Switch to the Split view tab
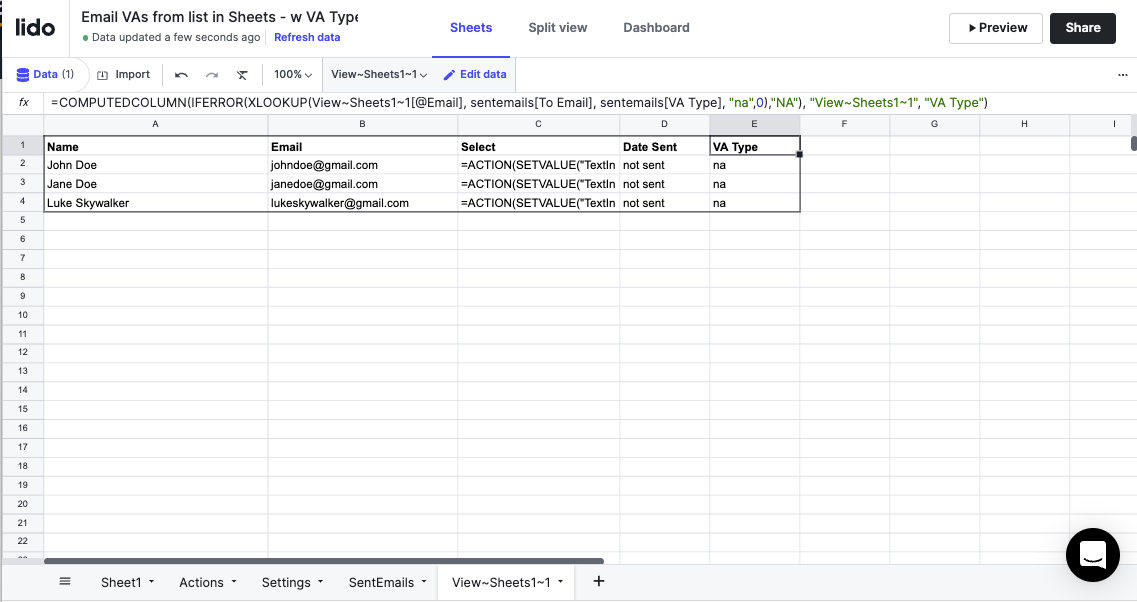The height and width of the screenshot is (602, 1137). point(558,28)
